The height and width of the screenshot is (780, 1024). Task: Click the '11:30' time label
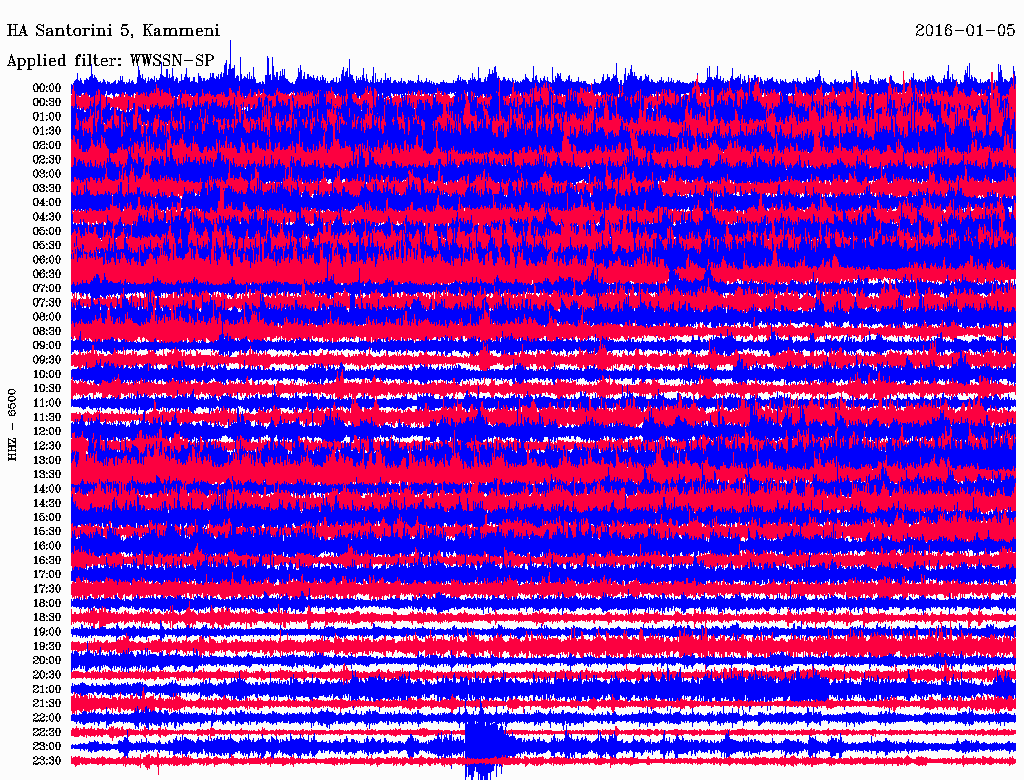[x=47, y=417]
